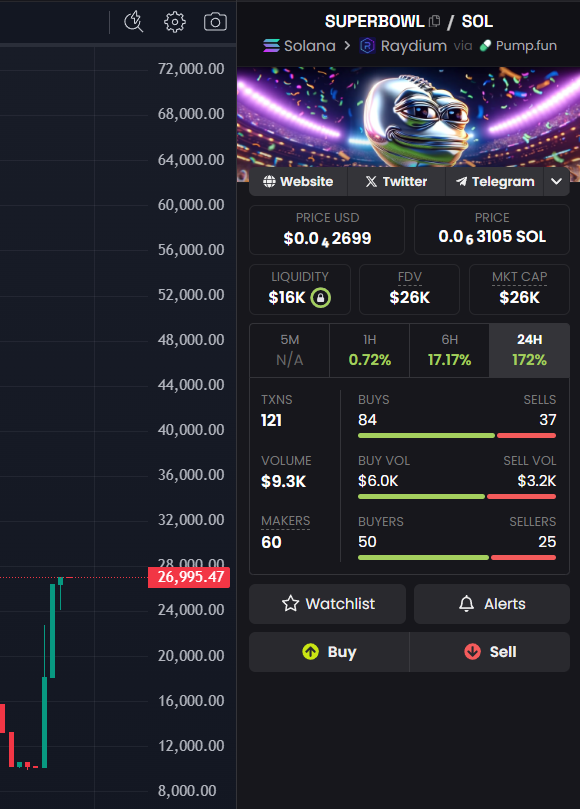The height and width of the screenshot is (809, 580).
Task: Add the token to Watchlist
Action: (x=327, y=604)
